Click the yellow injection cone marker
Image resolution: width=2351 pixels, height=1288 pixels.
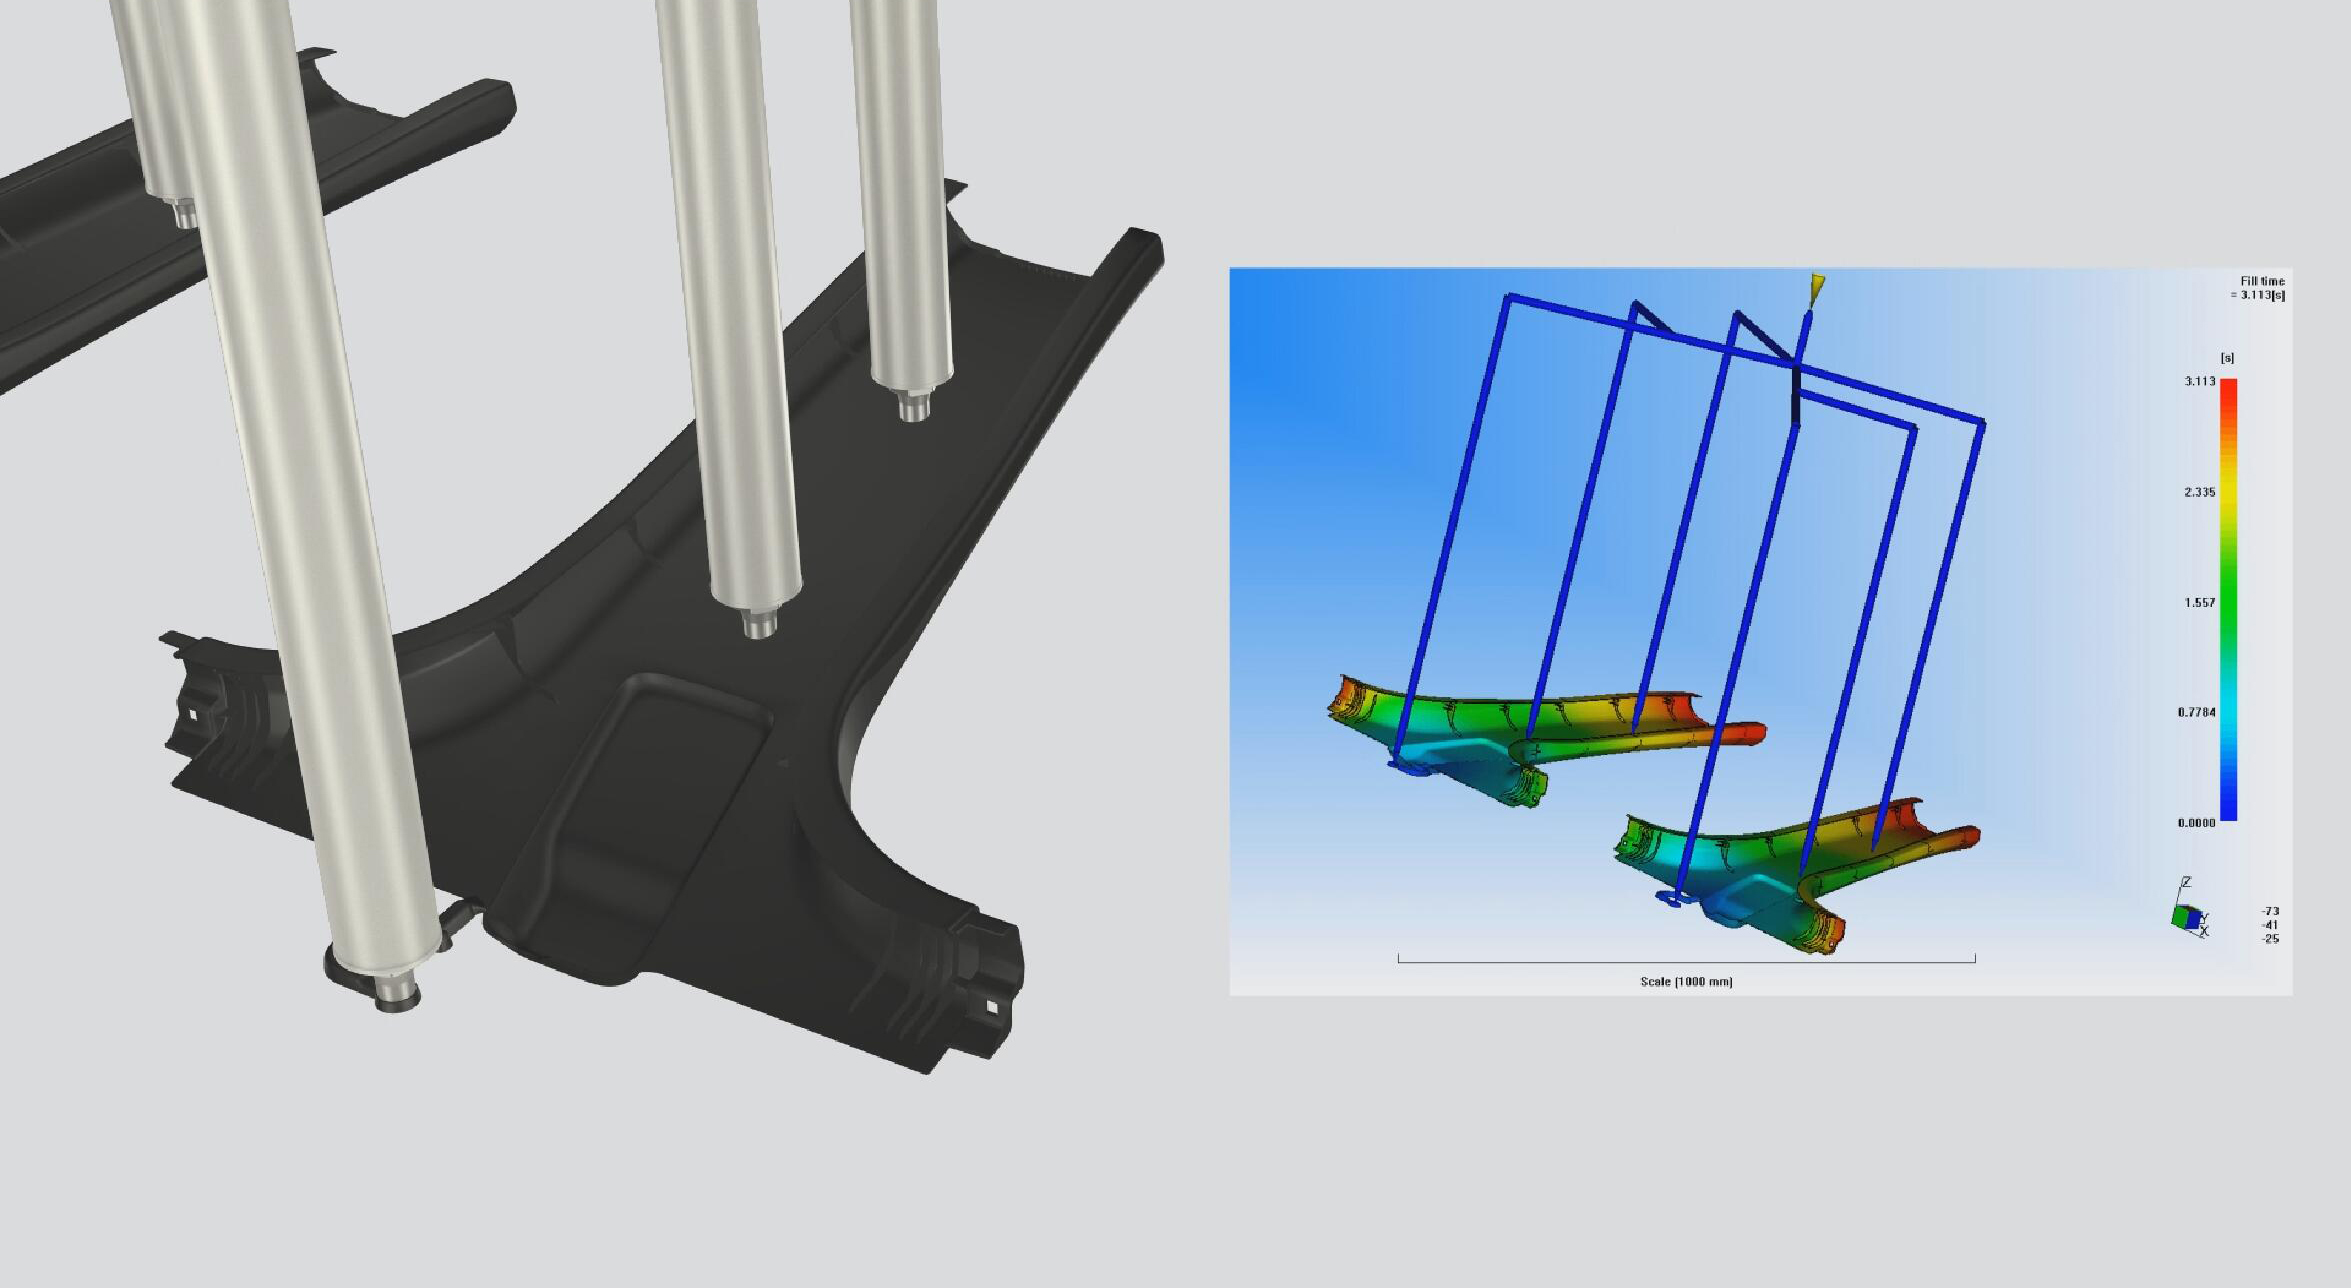click(x=1817, y=287)
